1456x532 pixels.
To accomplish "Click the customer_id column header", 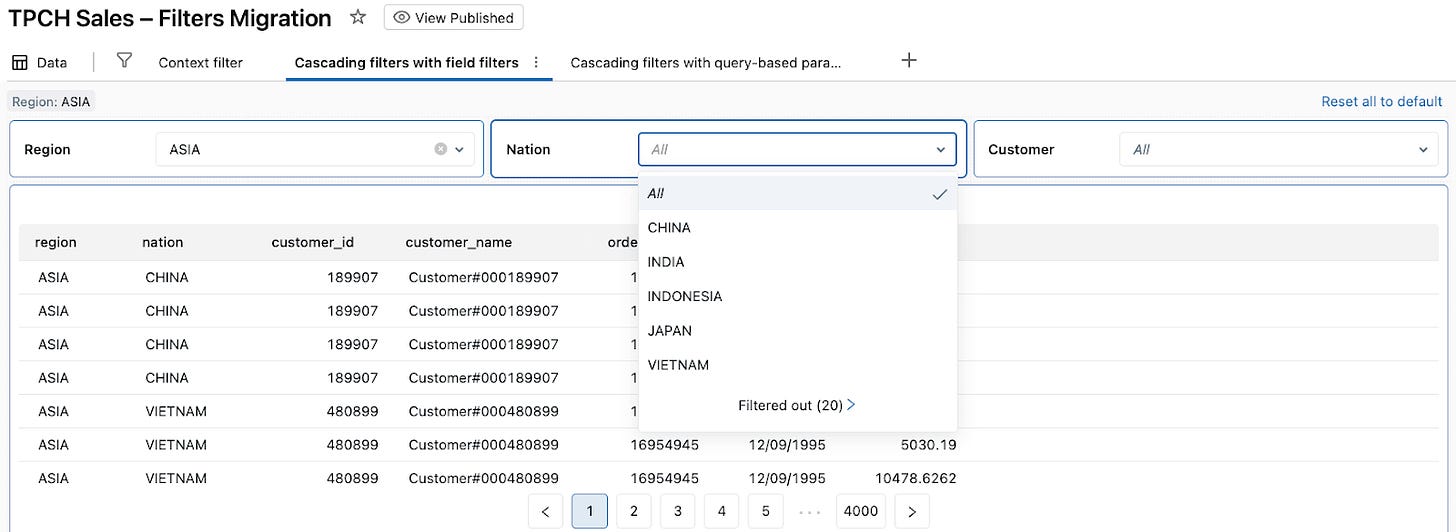I will (x=313, y=242).
